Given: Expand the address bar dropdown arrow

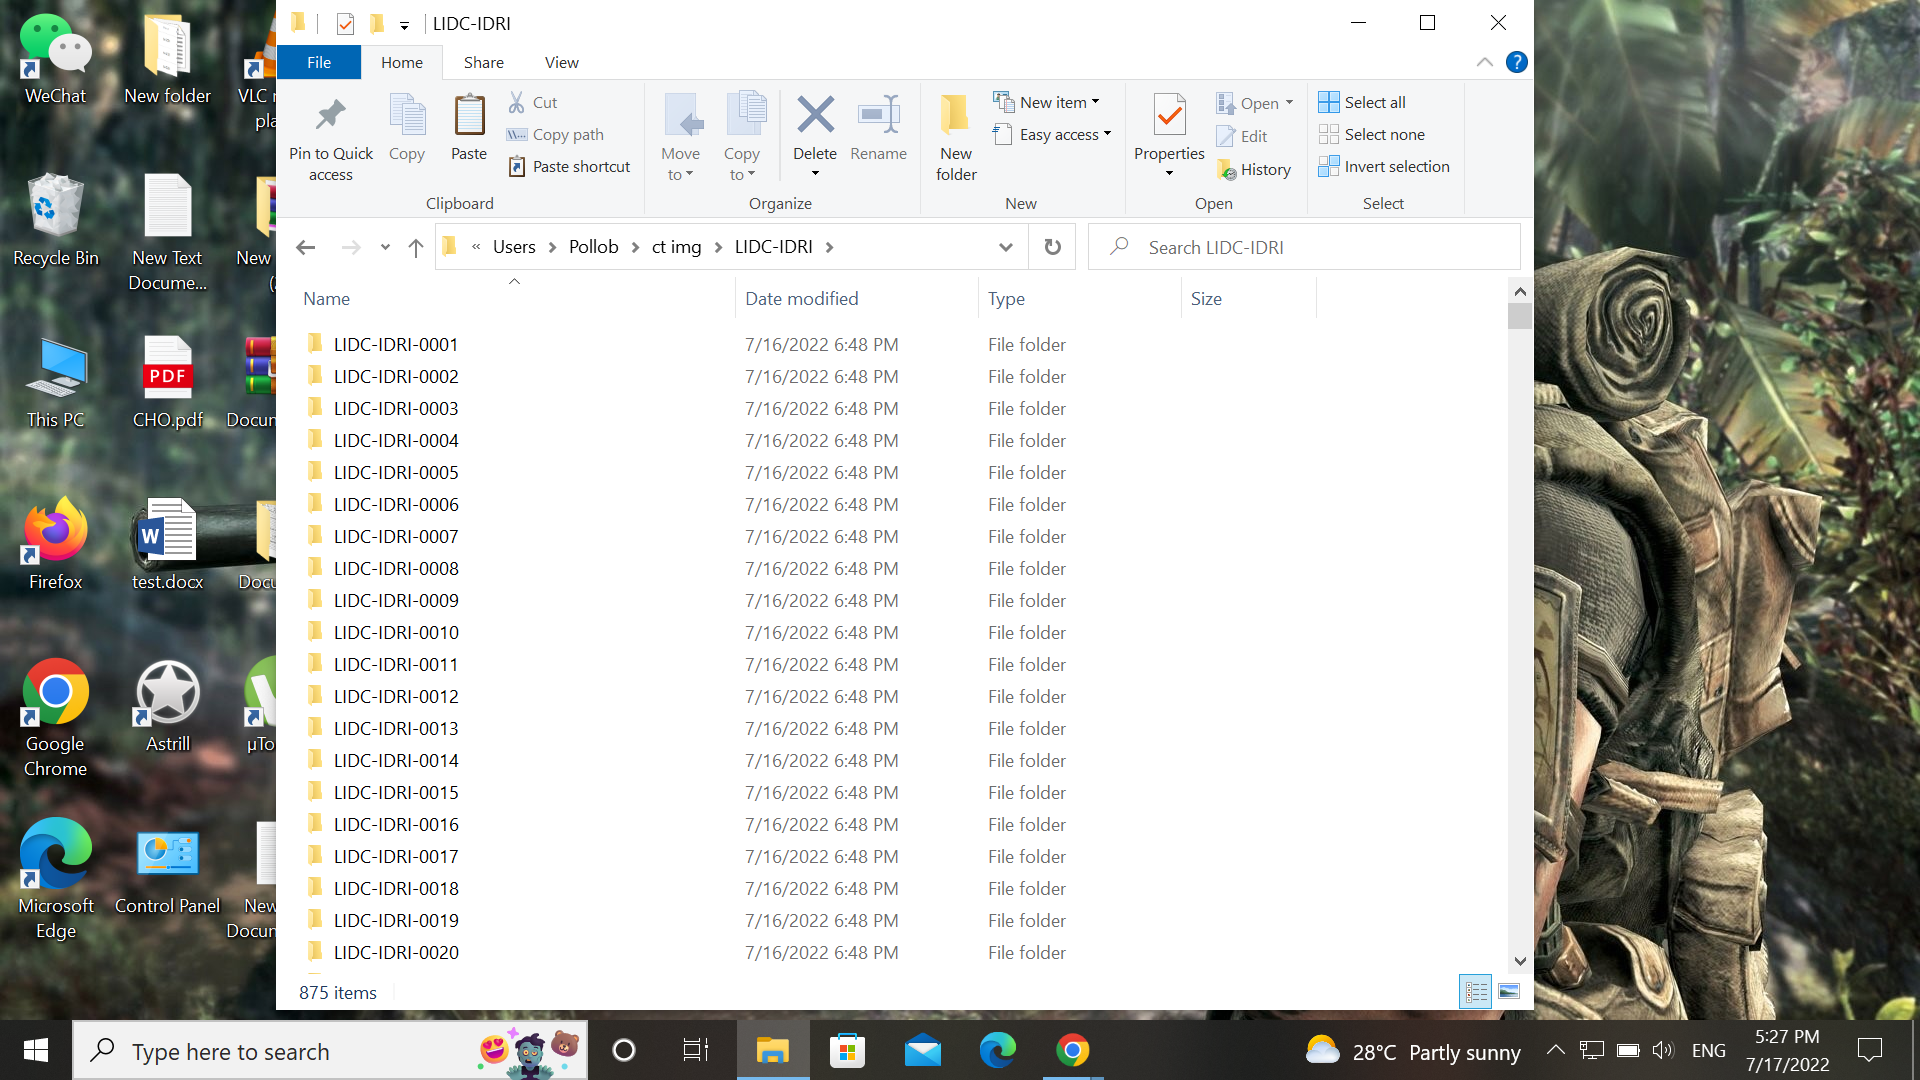Looking at the screenshot, I should tap(1005, 246).
